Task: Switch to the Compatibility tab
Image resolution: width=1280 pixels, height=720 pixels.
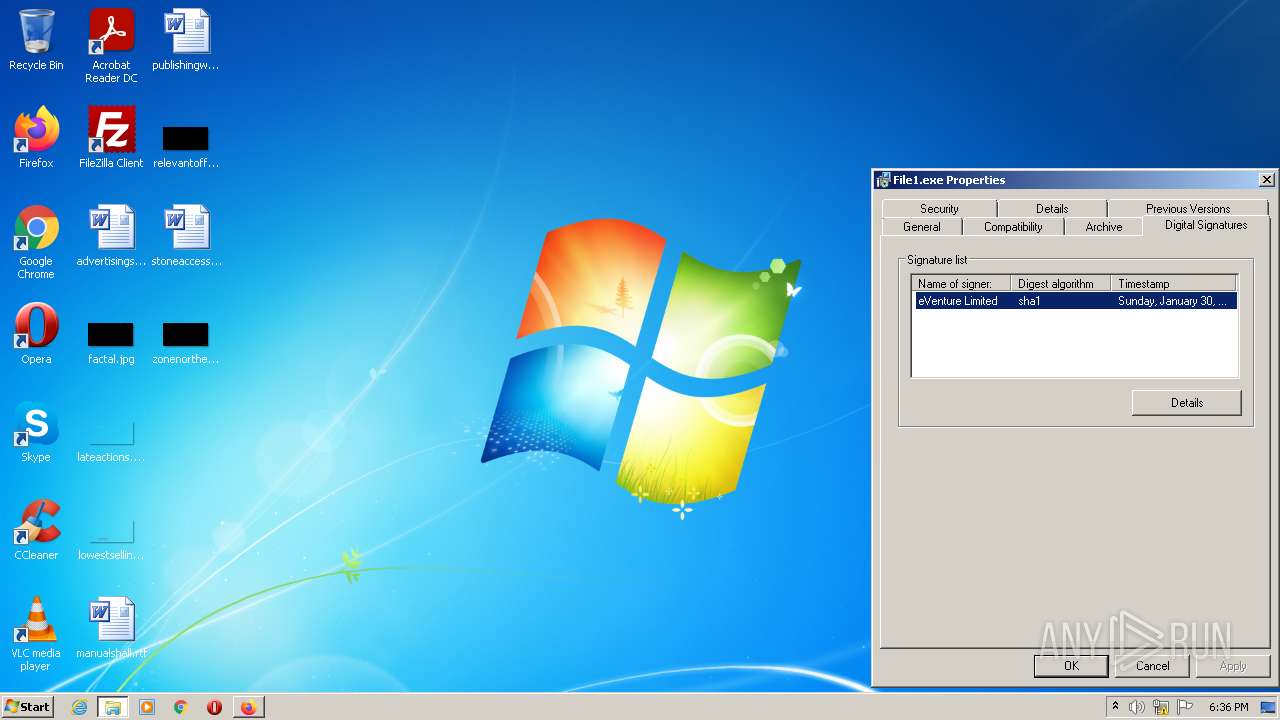Action: coord(1013,227)
